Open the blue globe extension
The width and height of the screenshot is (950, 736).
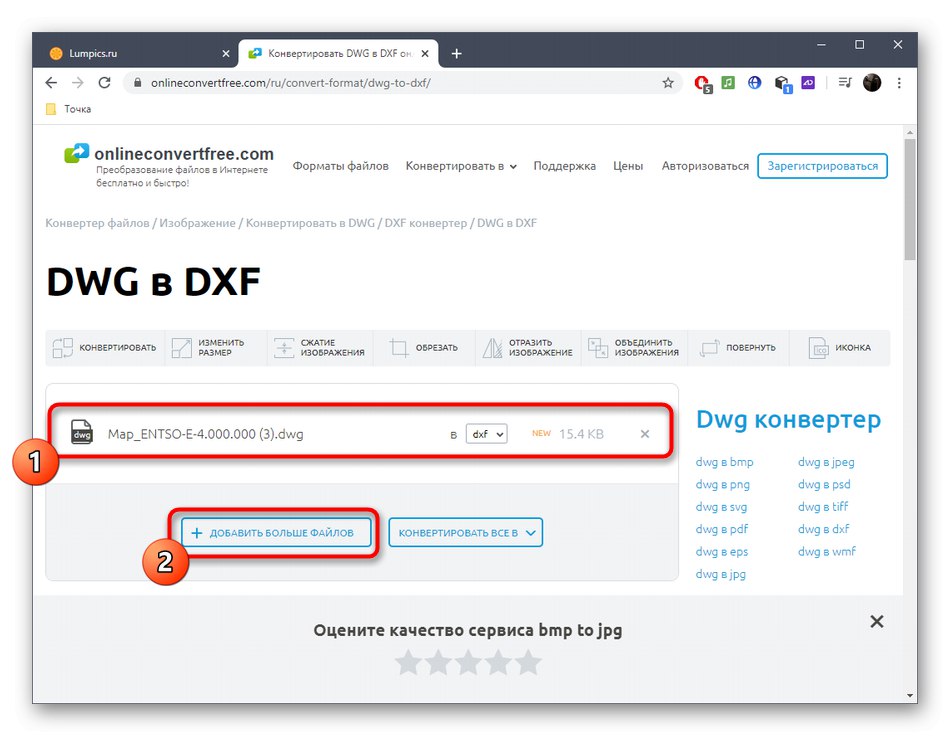click(x=754, y=82)
